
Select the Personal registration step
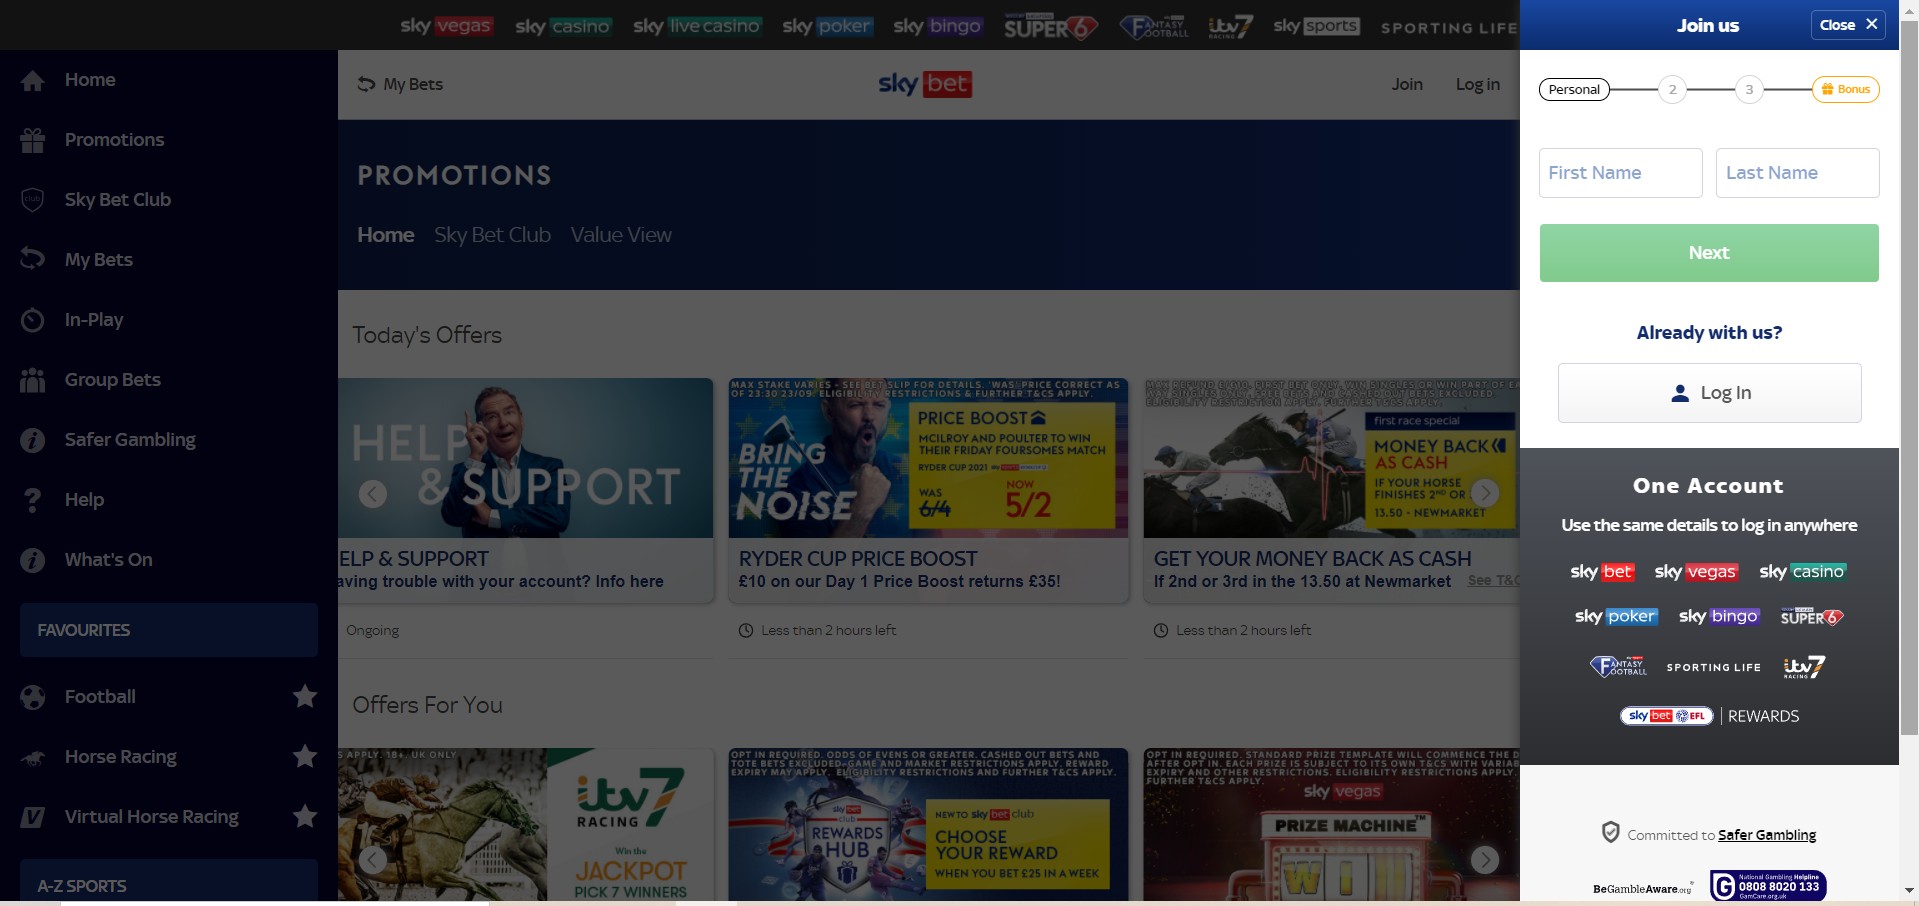coord(1574,89)
